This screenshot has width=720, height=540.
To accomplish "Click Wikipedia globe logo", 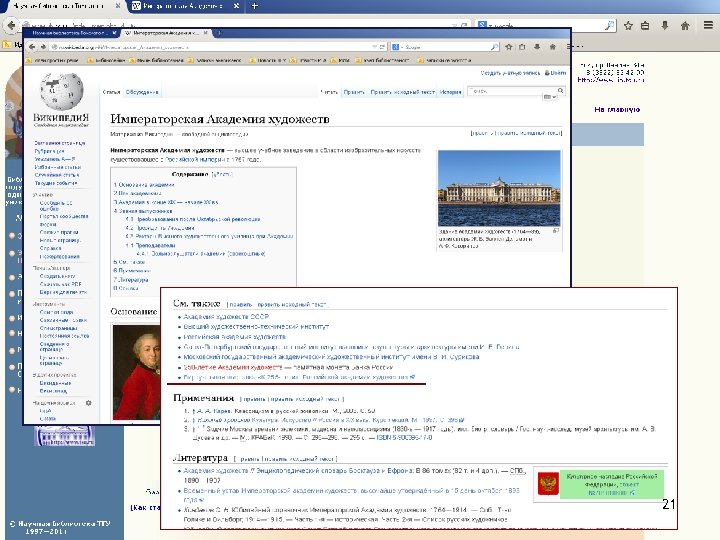I will pos(61,91).
